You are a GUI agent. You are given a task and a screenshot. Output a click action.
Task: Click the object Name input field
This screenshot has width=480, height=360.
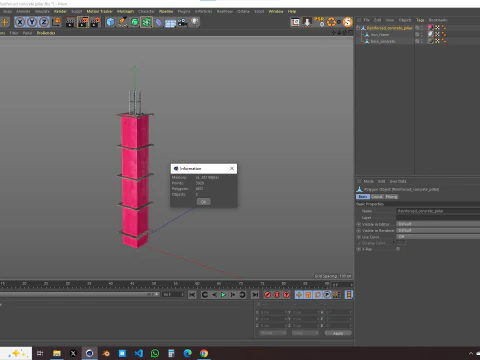pyautogui.click(x=438, y=211)
